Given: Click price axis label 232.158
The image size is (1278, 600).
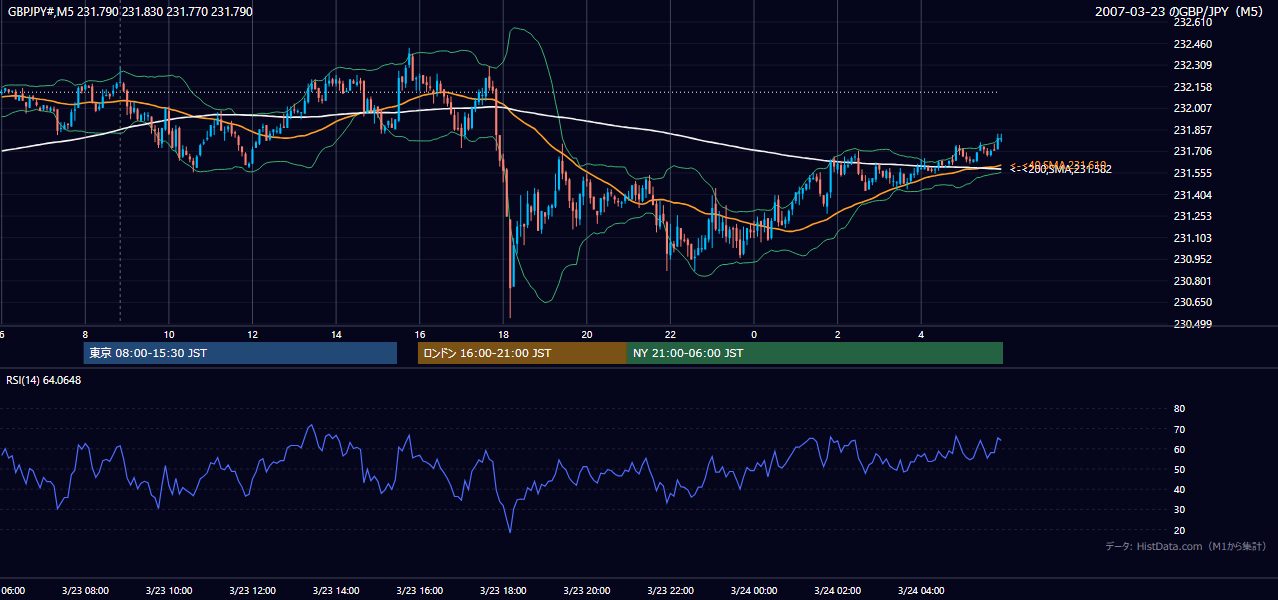Looking at the screenshot, I should pos(1192,87).
